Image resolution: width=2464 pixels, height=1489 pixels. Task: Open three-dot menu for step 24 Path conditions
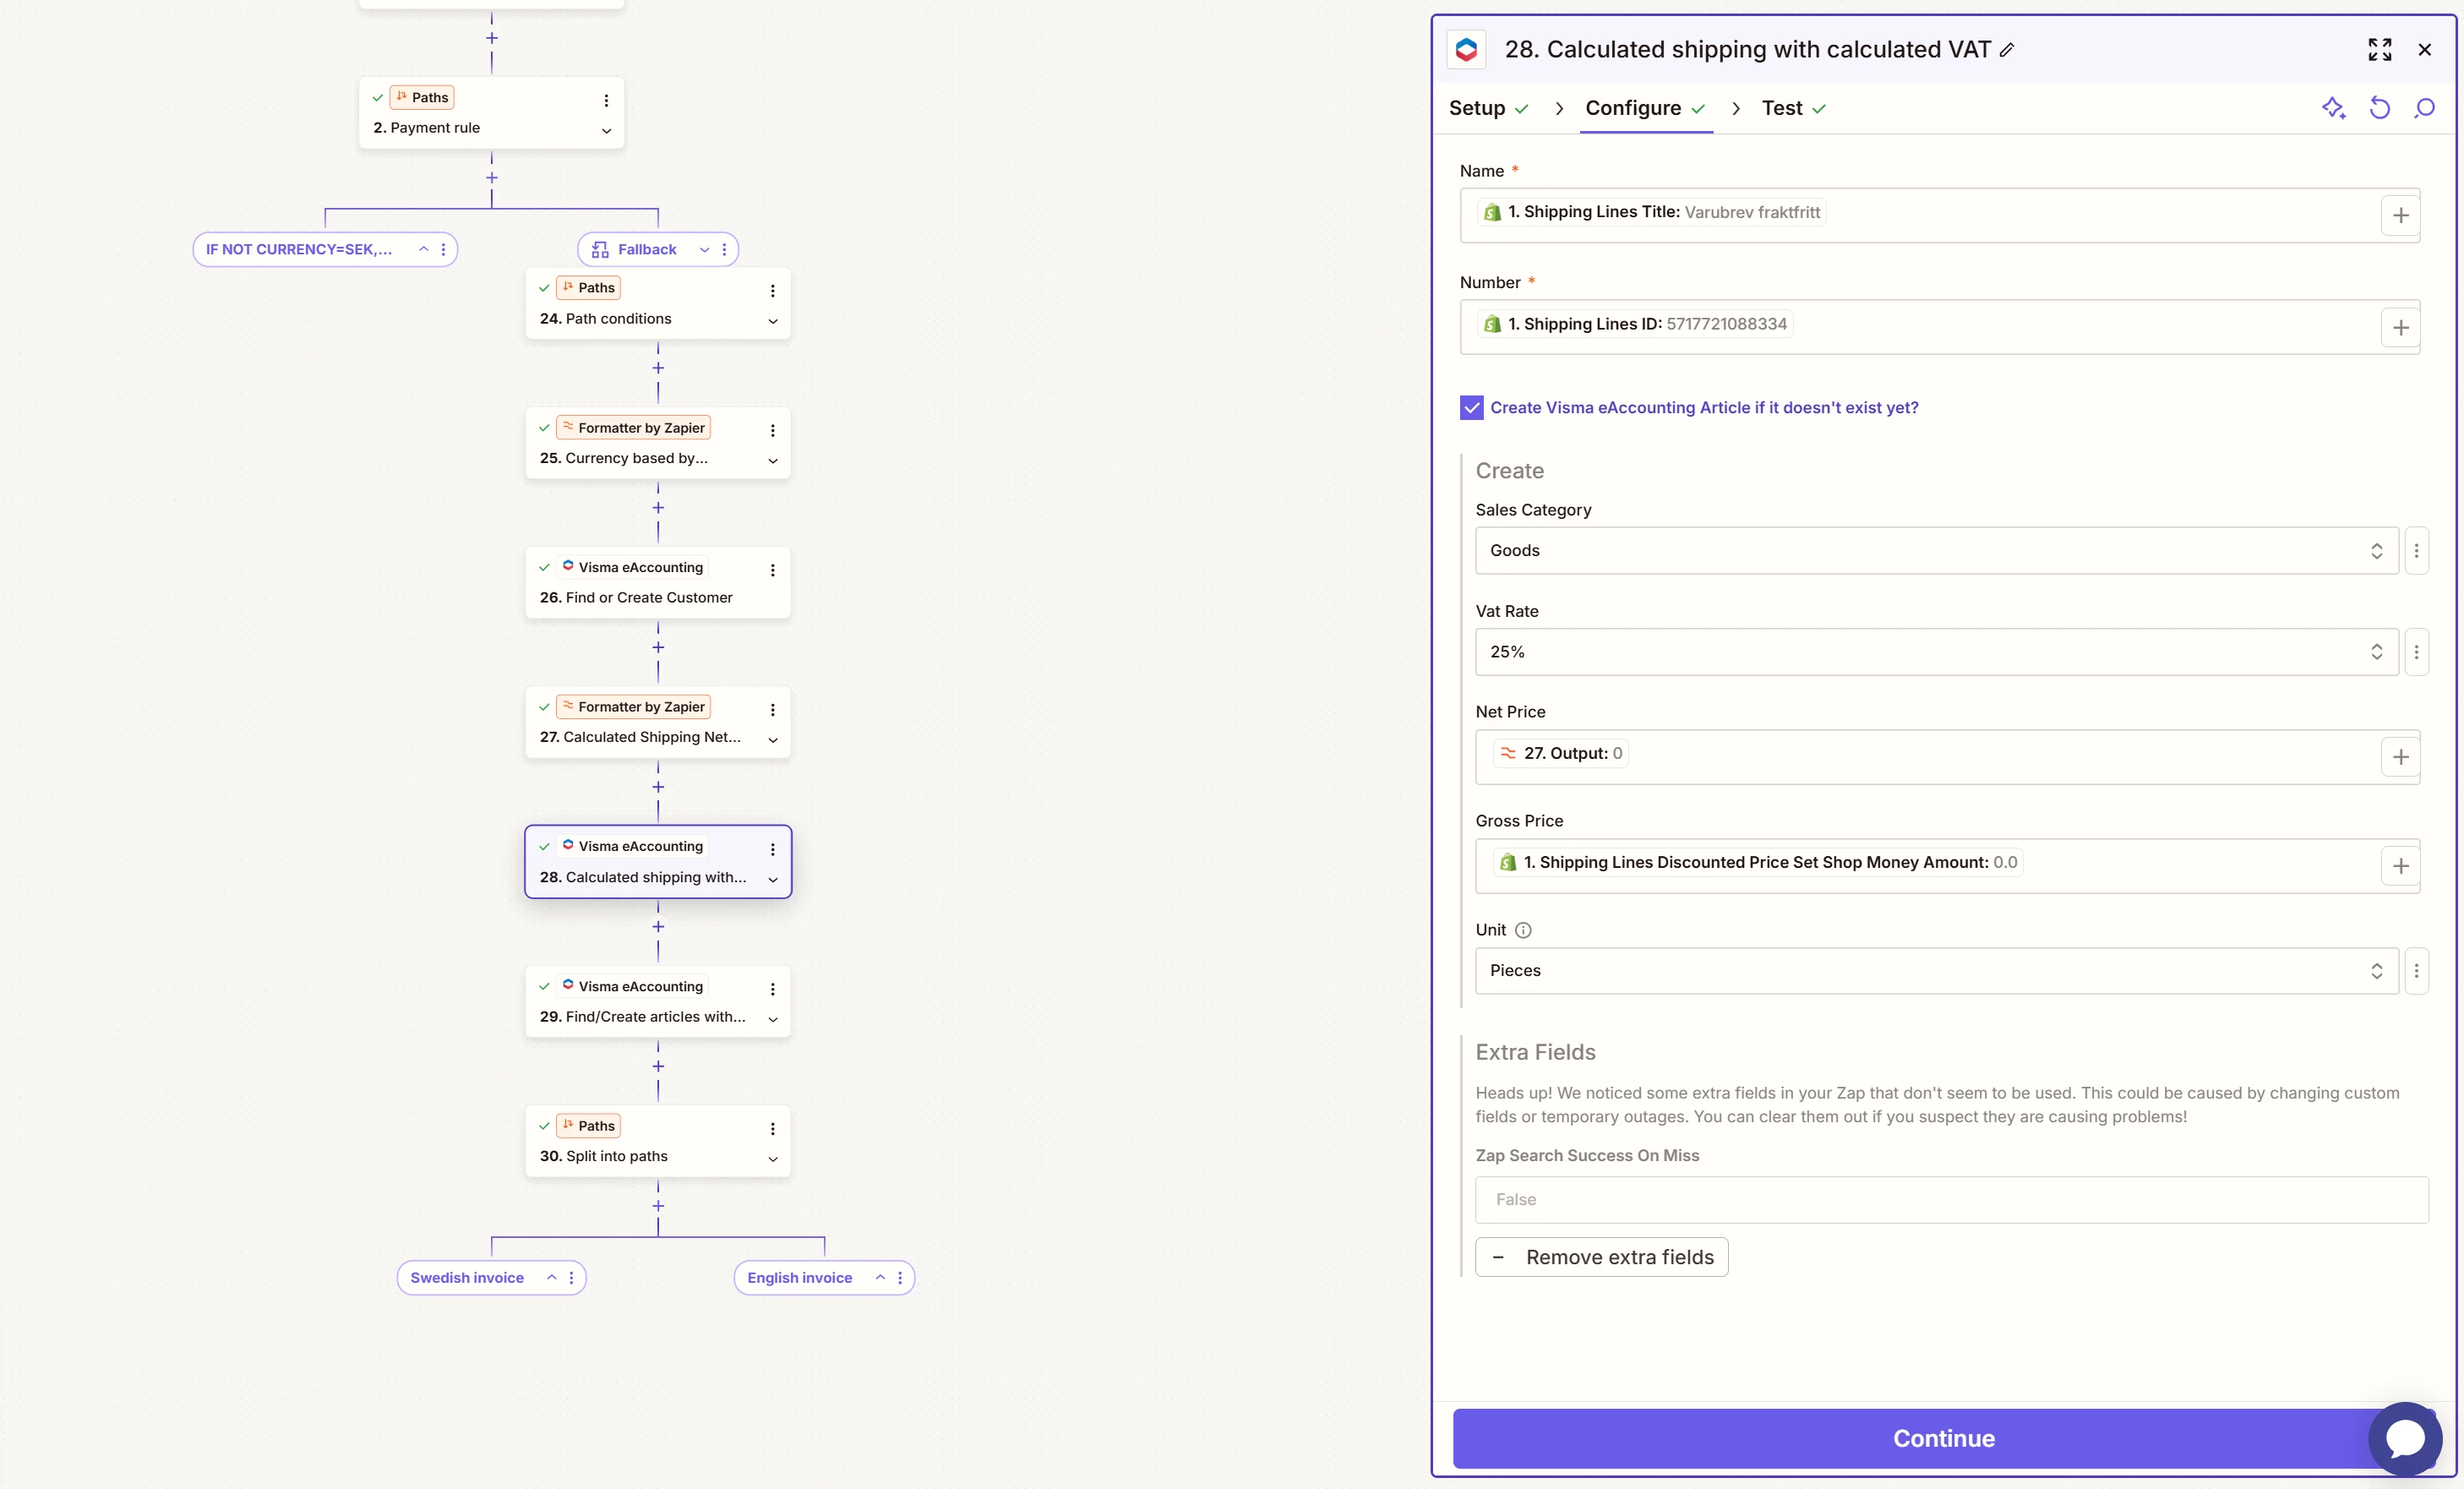(773, 291)
